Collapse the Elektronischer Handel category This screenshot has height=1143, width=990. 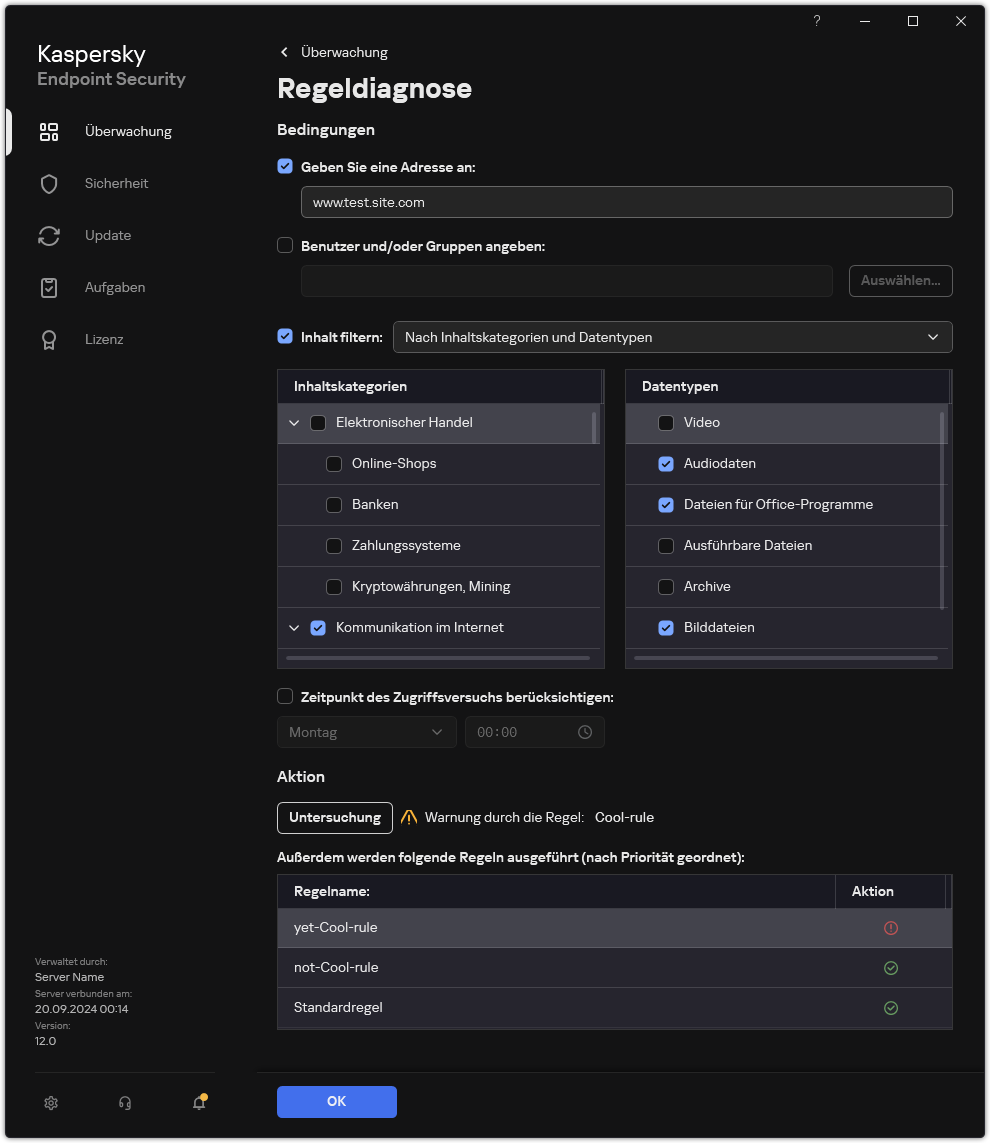pyautogui.click(x=294, y=423)
